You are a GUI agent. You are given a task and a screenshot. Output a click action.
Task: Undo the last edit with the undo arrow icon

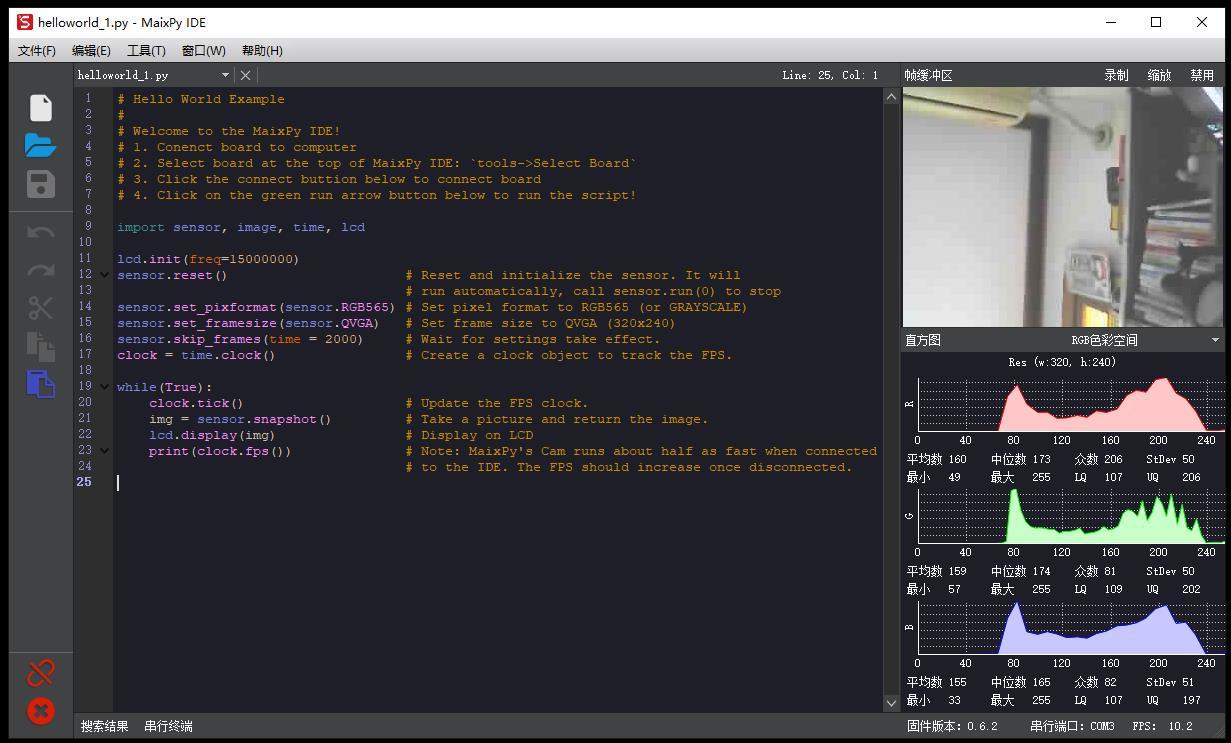click(40, 232)
